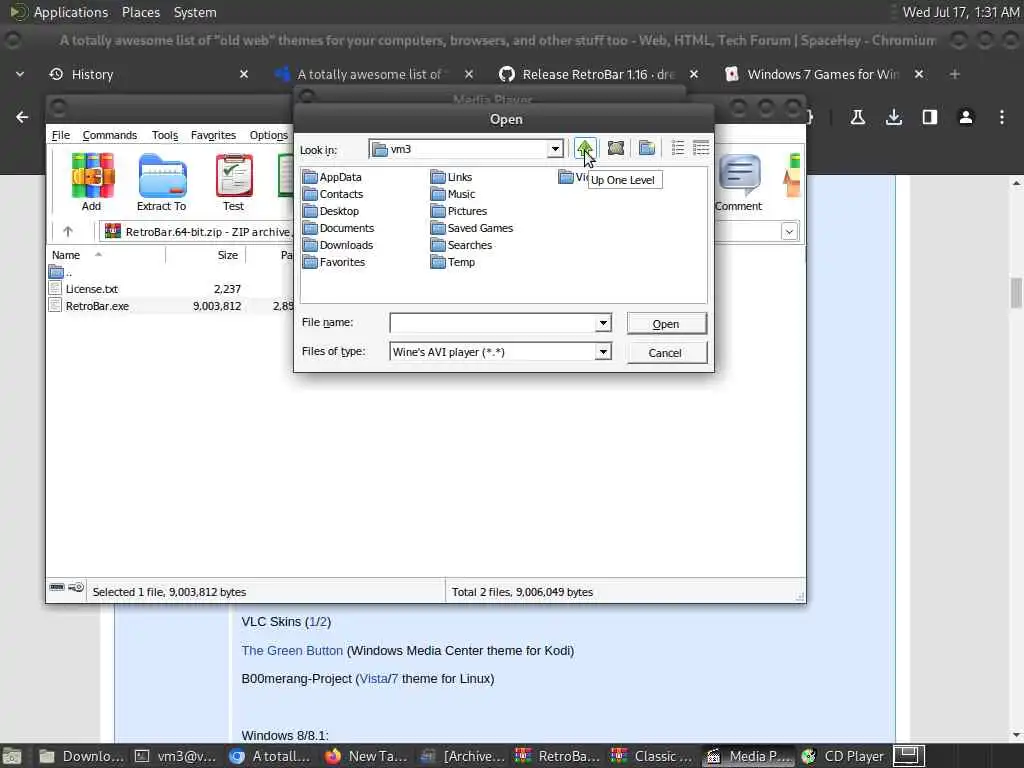Expand the Look in folder dropdown

click(x=554, y=149)
